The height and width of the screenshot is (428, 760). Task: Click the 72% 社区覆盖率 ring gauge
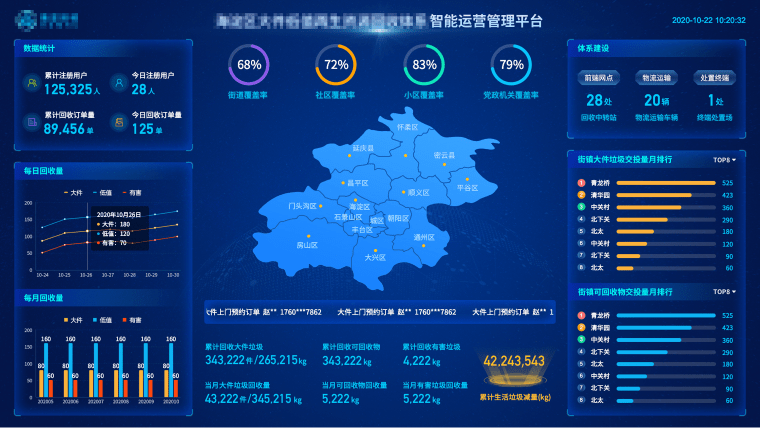click(336, 65)
